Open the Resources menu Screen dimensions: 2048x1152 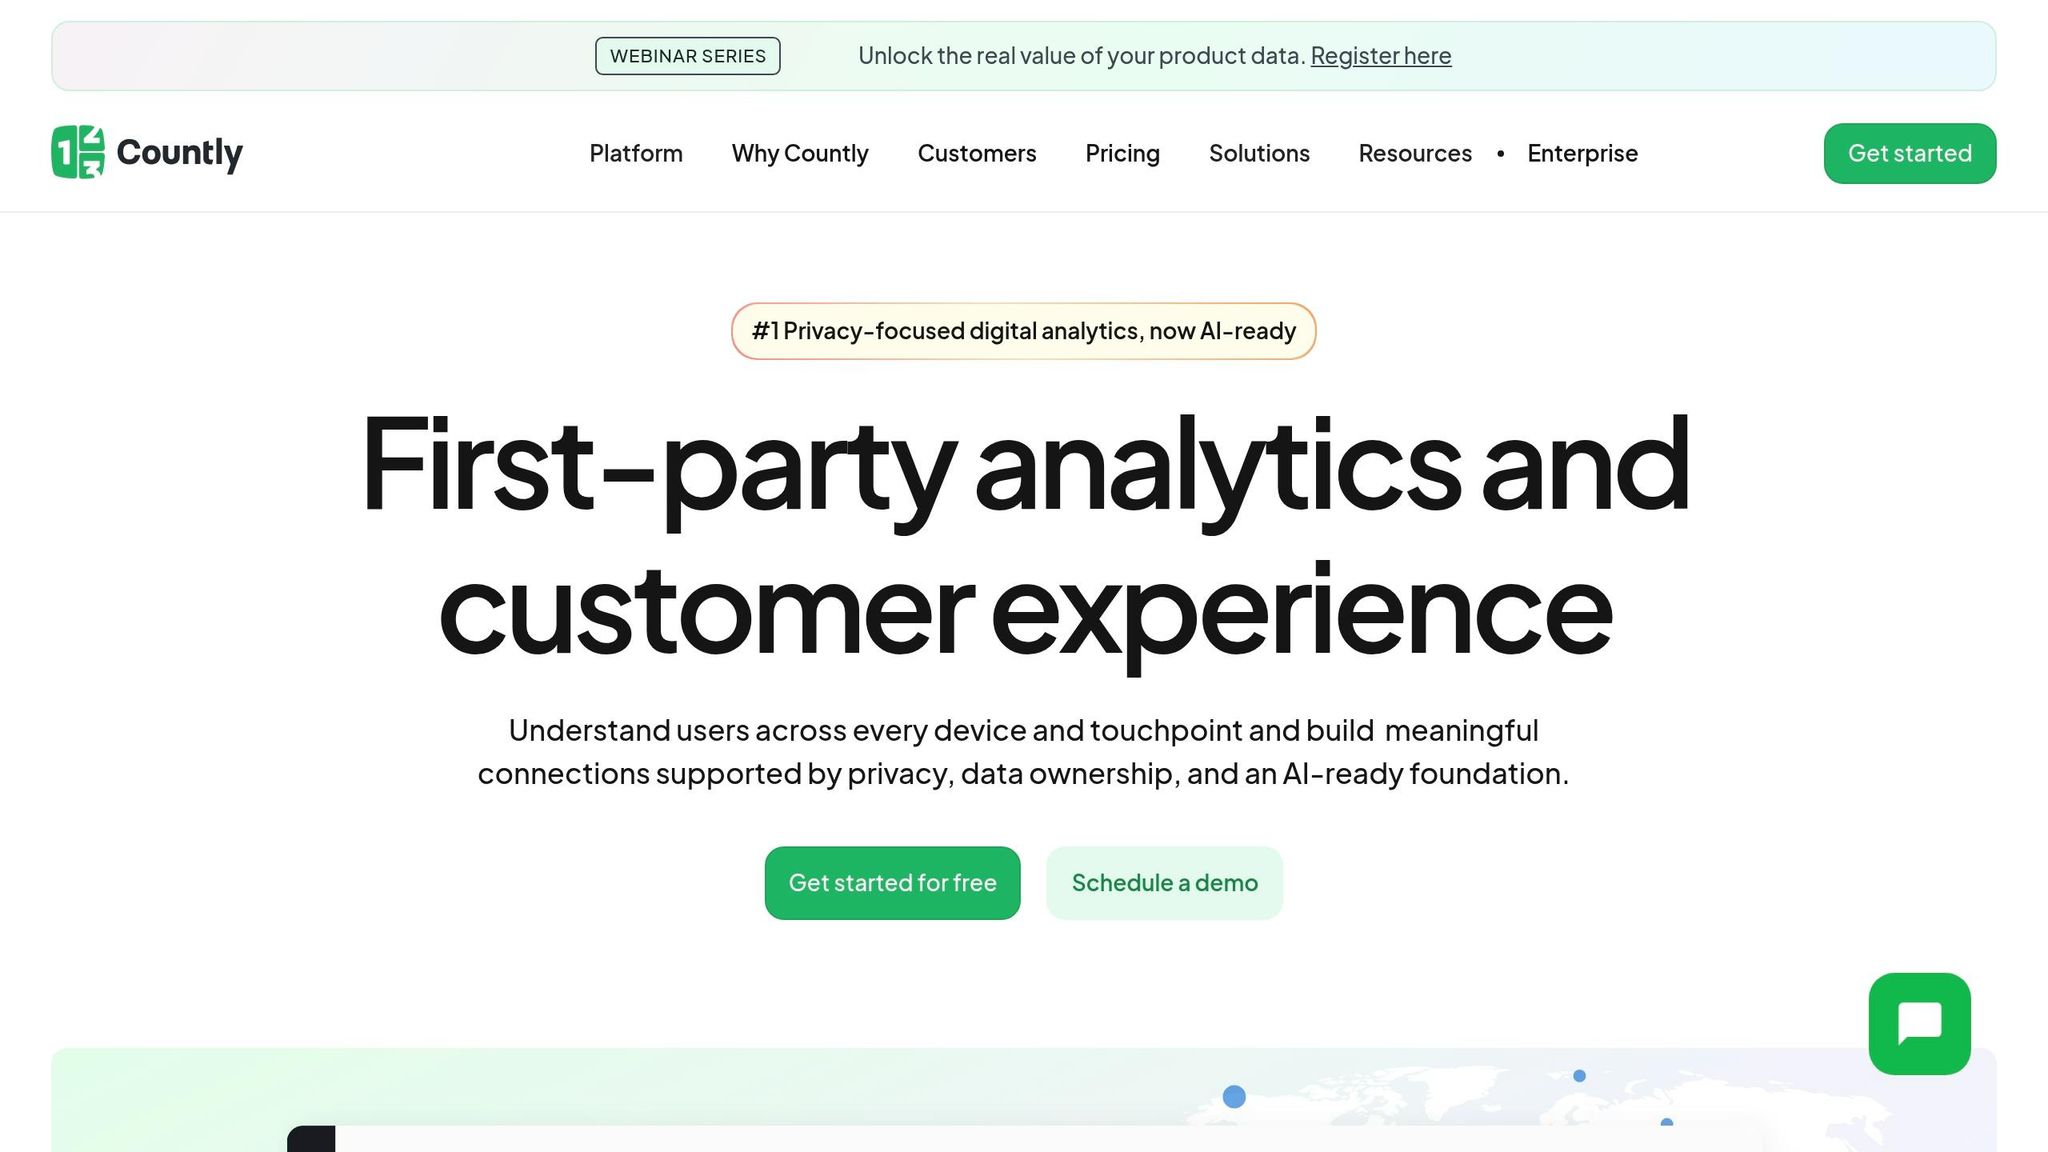coord(1415,153)
